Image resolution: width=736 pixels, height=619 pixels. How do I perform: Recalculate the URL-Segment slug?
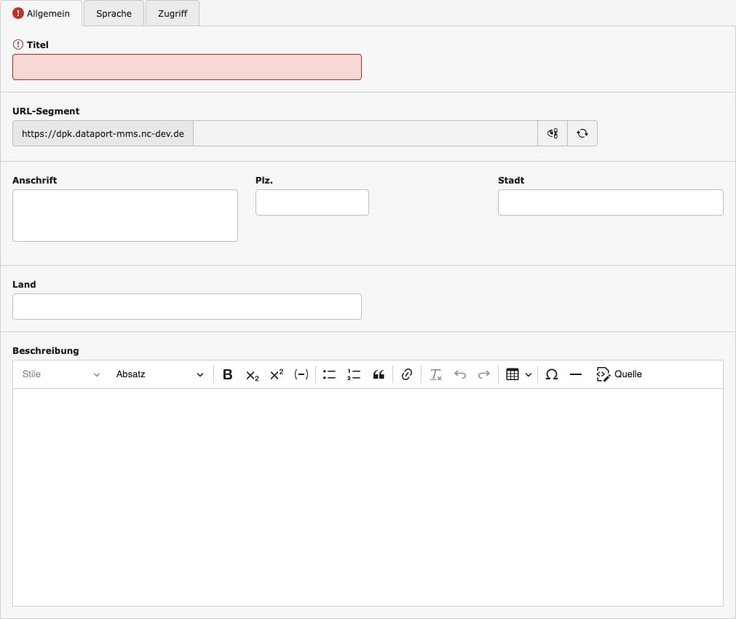(582, 133)
